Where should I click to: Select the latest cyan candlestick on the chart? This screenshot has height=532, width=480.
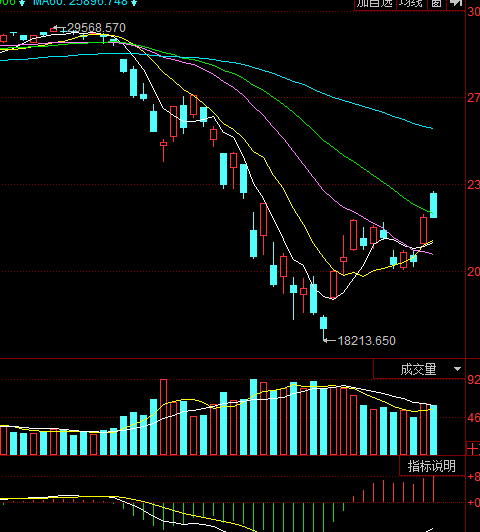pyautogui.click(x=434, y=205)
